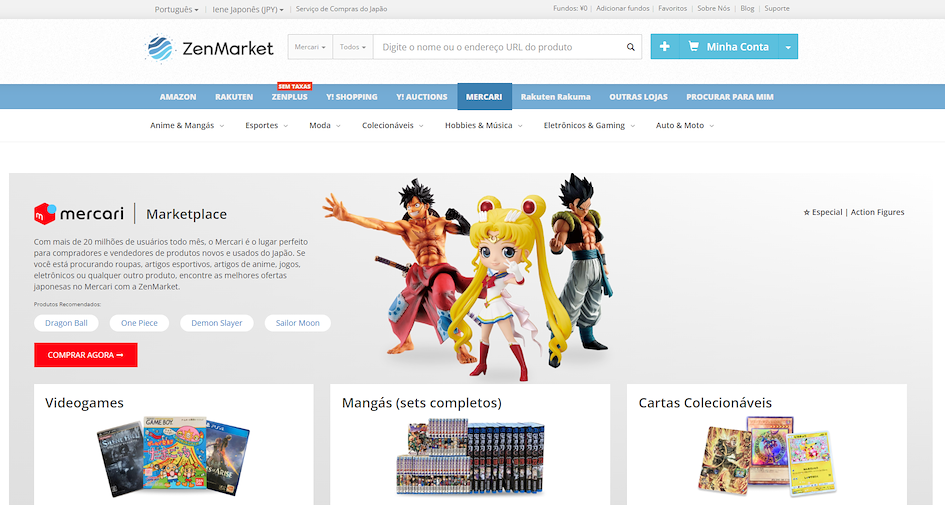
Task: Click the search magnifier icon
Action: coord(630,47)
